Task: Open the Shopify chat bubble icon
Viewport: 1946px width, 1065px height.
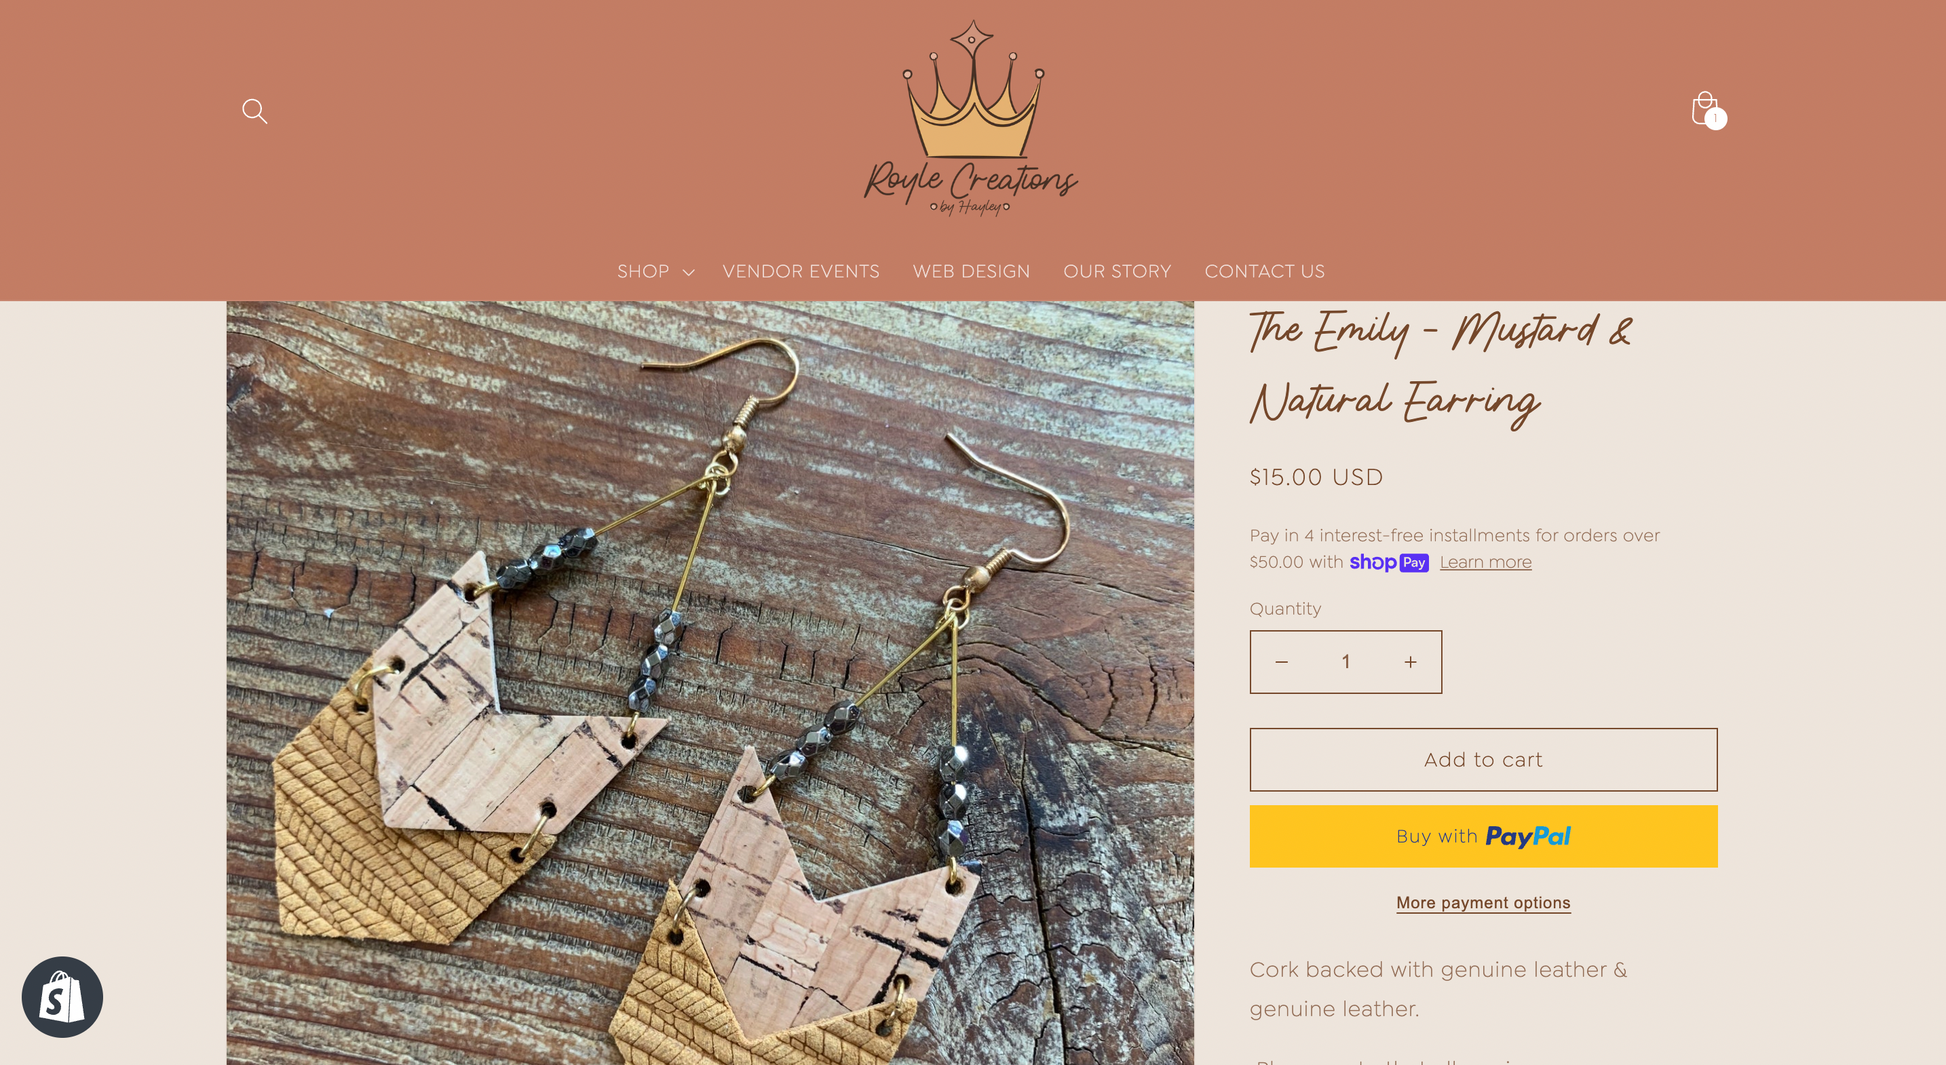Action: coord(62,997)
